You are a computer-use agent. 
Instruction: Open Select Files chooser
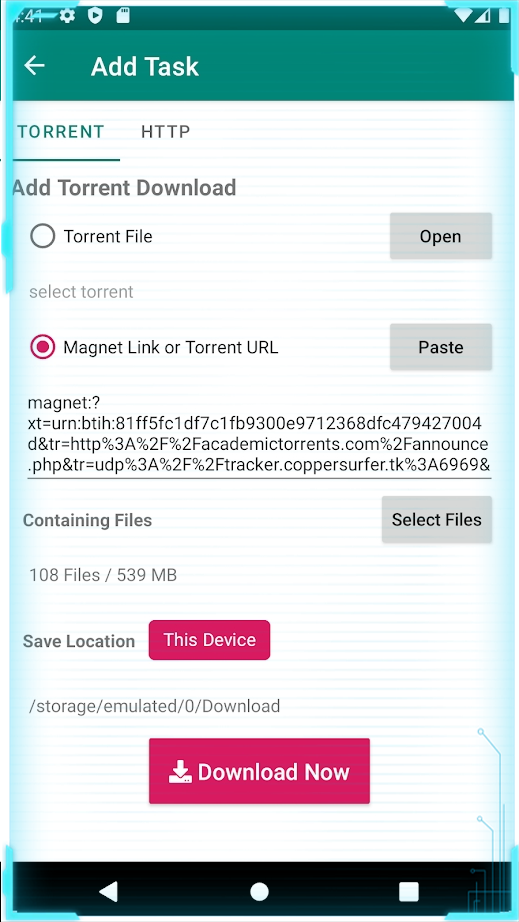tap(437, 520)
